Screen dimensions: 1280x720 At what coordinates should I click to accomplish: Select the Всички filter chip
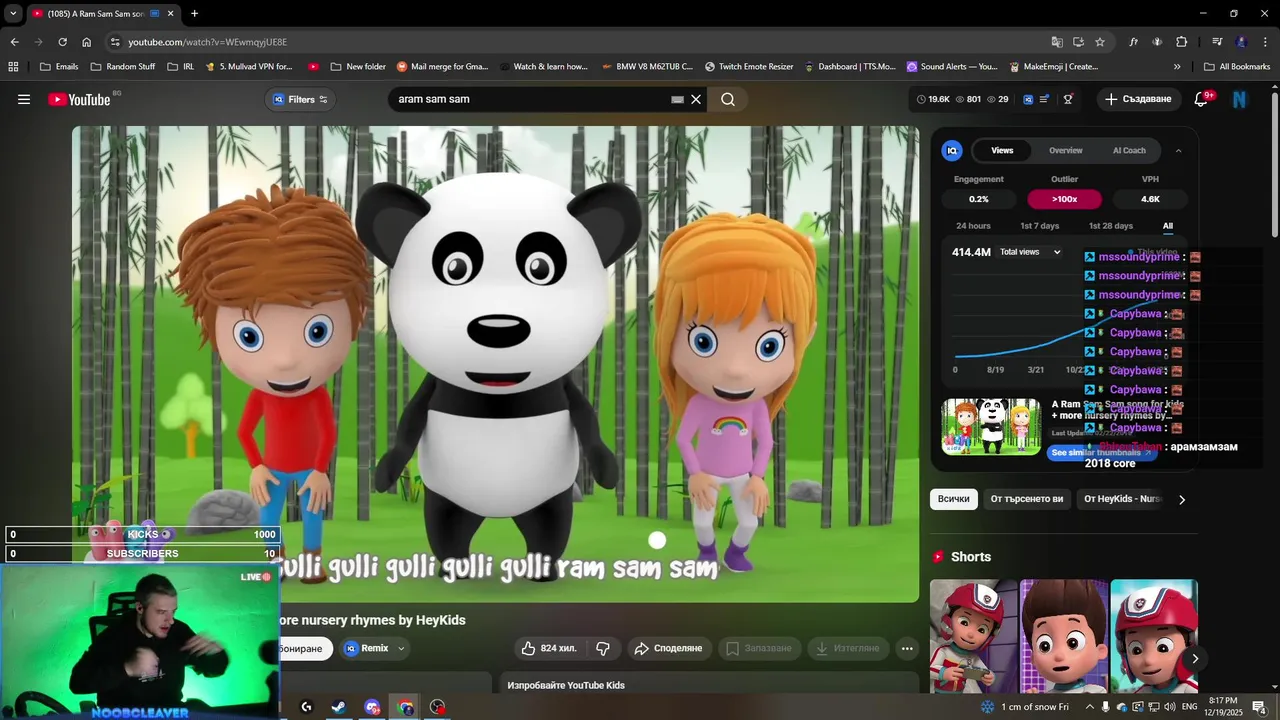(953, 499)
